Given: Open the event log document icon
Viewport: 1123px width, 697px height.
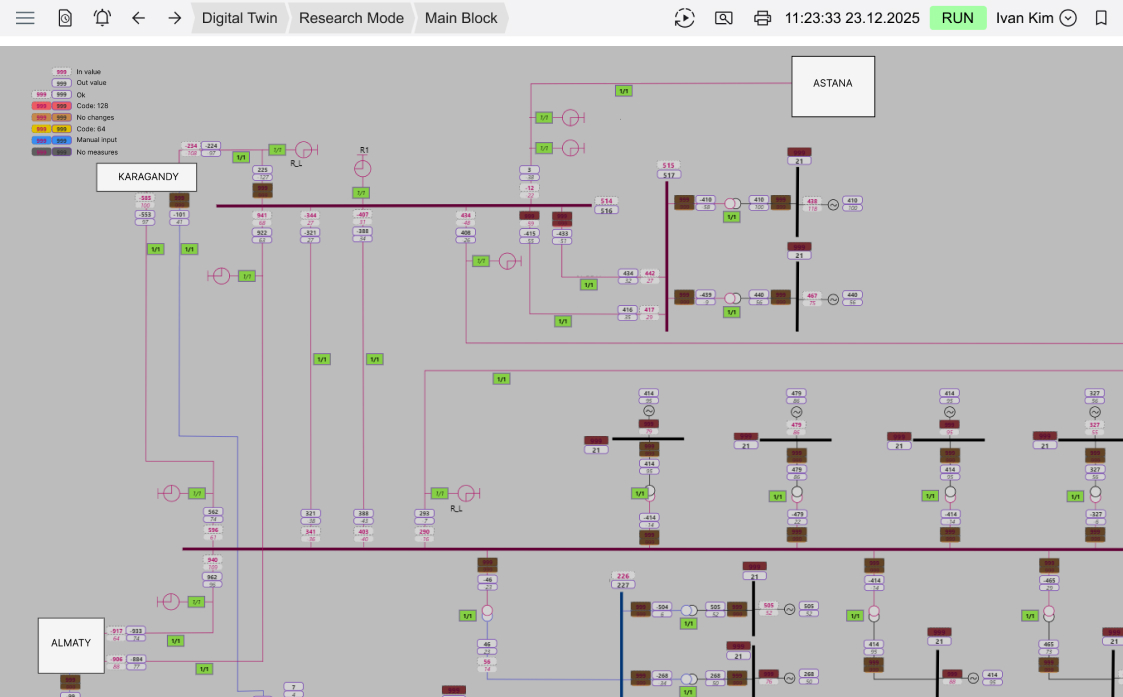Looking at the screenshot, I should pos(65,18).
